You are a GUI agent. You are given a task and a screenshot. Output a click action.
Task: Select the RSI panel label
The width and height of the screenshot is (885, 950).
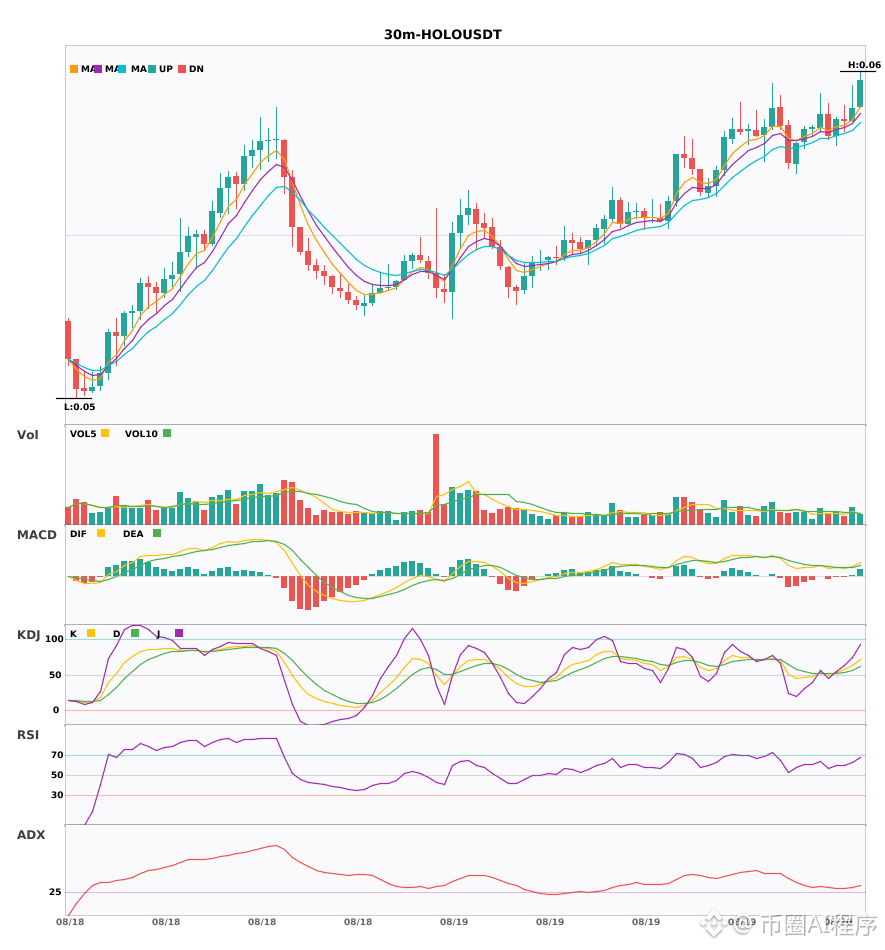(28, 735)
